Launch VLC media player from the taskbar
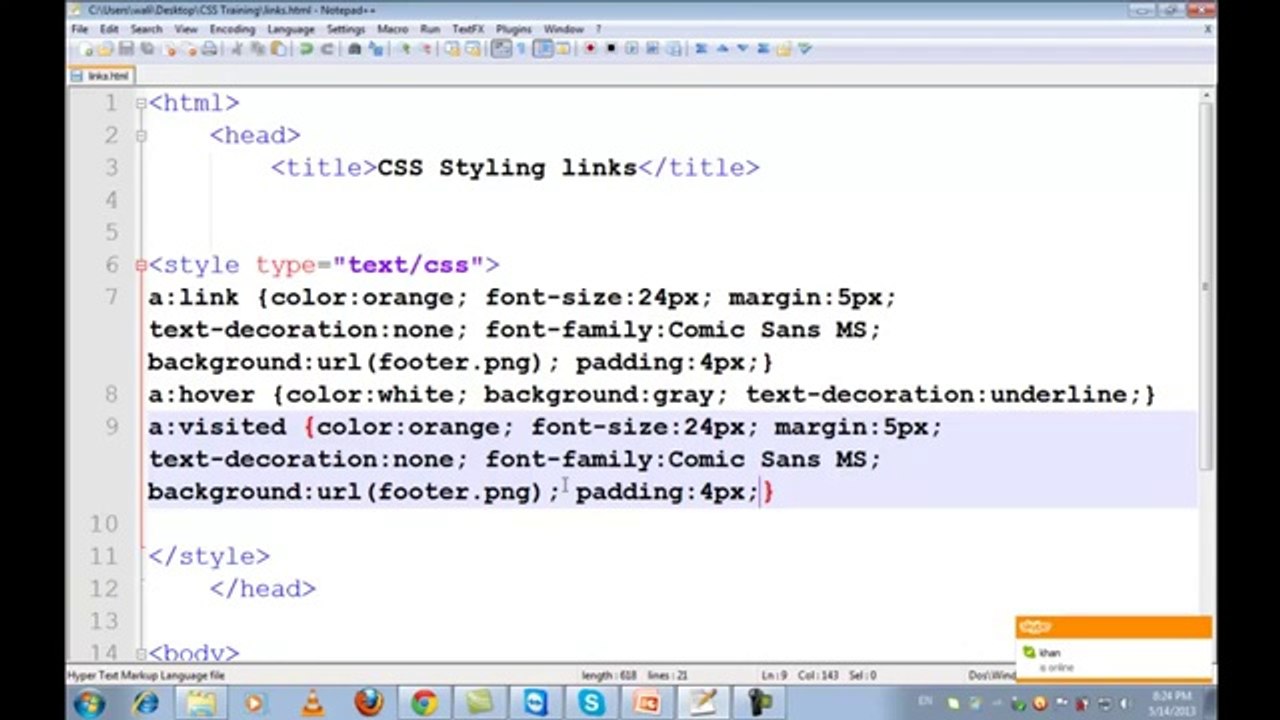This screenshot has width=1280, height=720. (313, 702)
